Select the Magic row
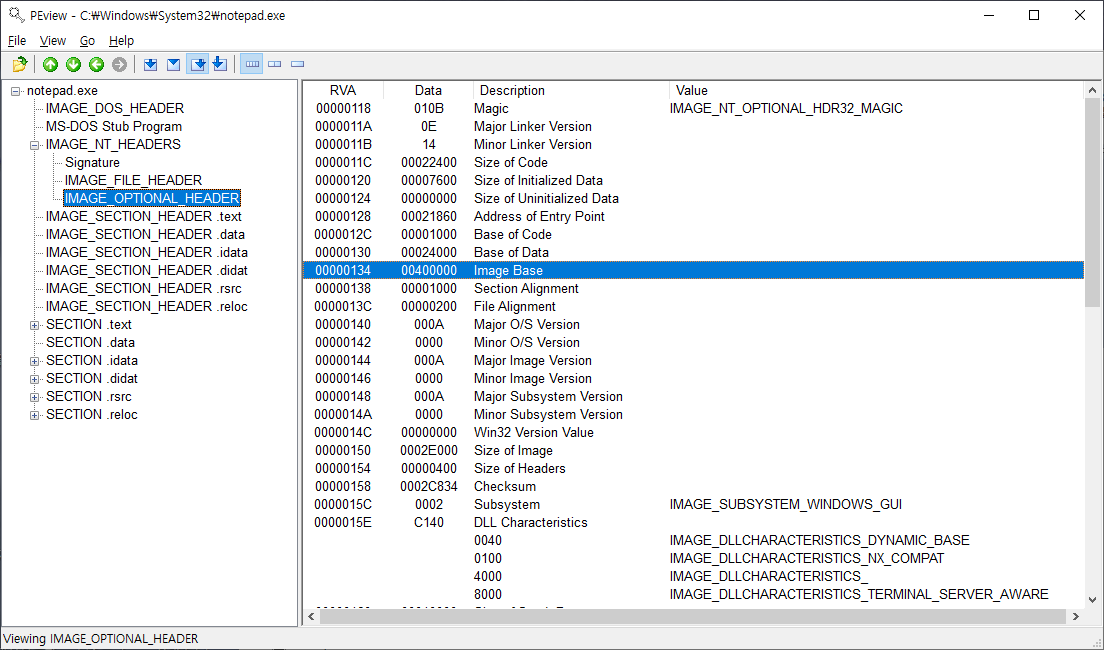The image size is (1104, 650). click(x=694, y=108)
